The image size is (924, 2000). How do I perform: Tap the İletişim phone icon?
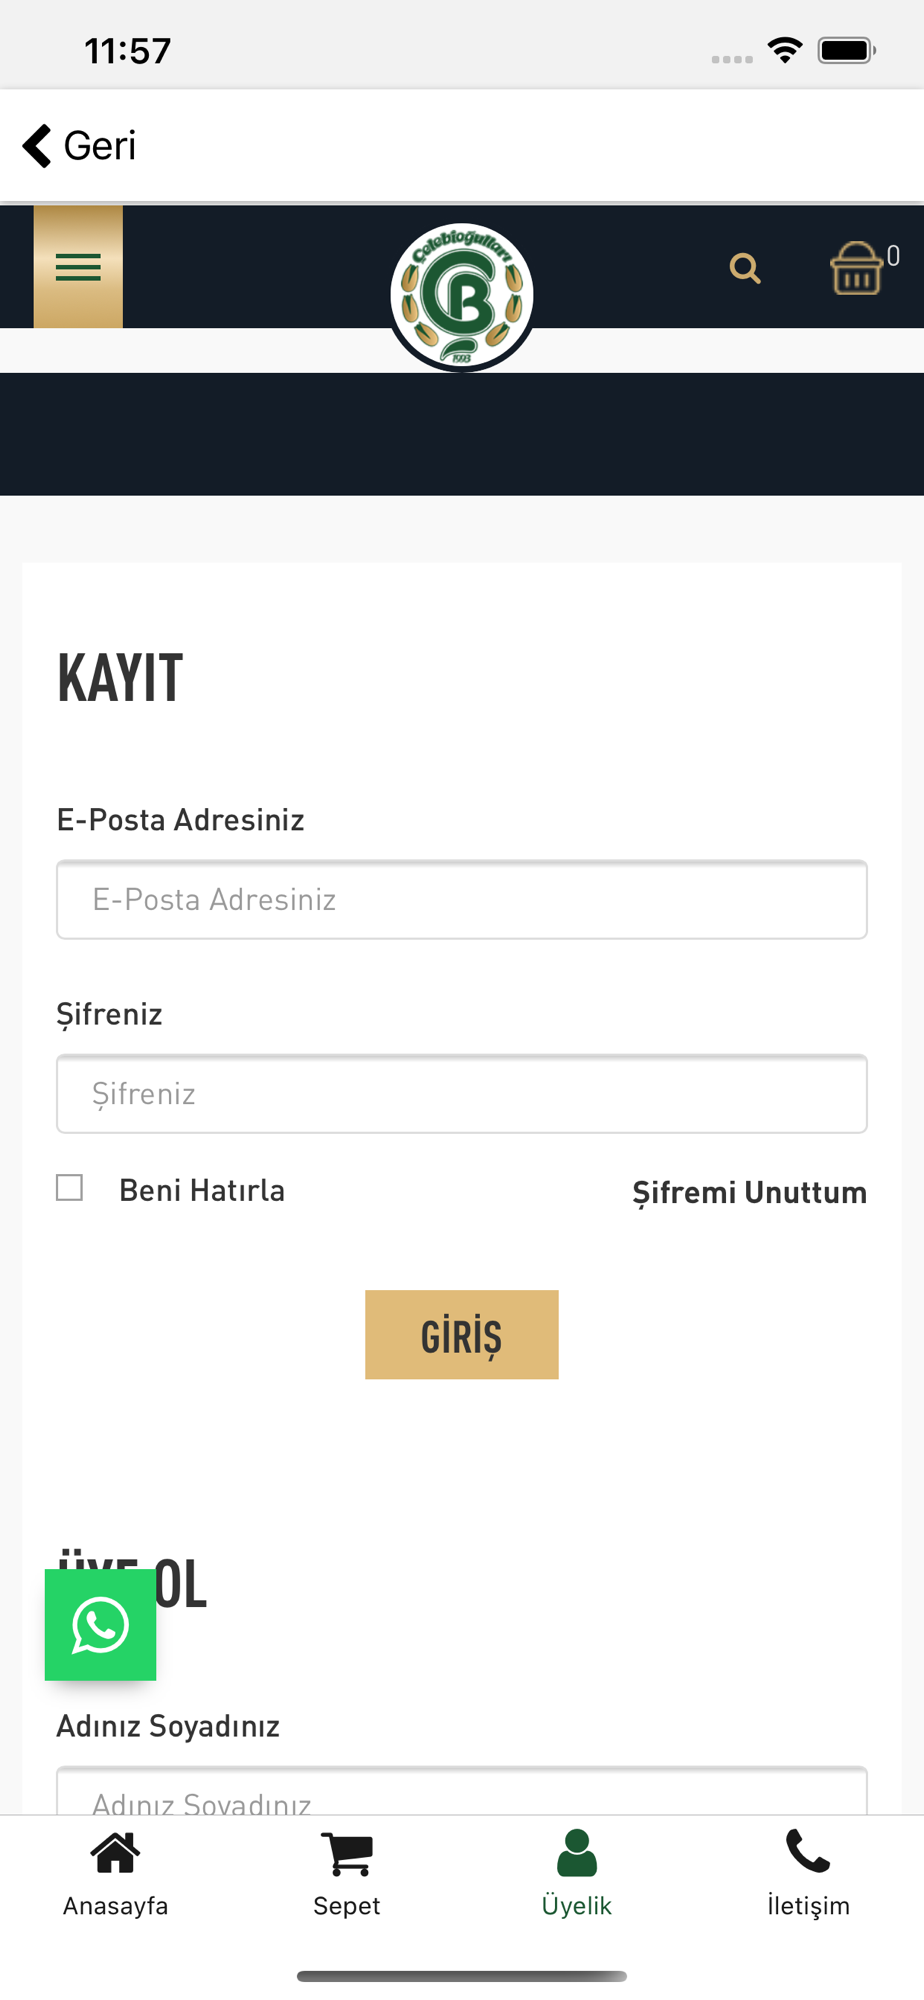808,1851
